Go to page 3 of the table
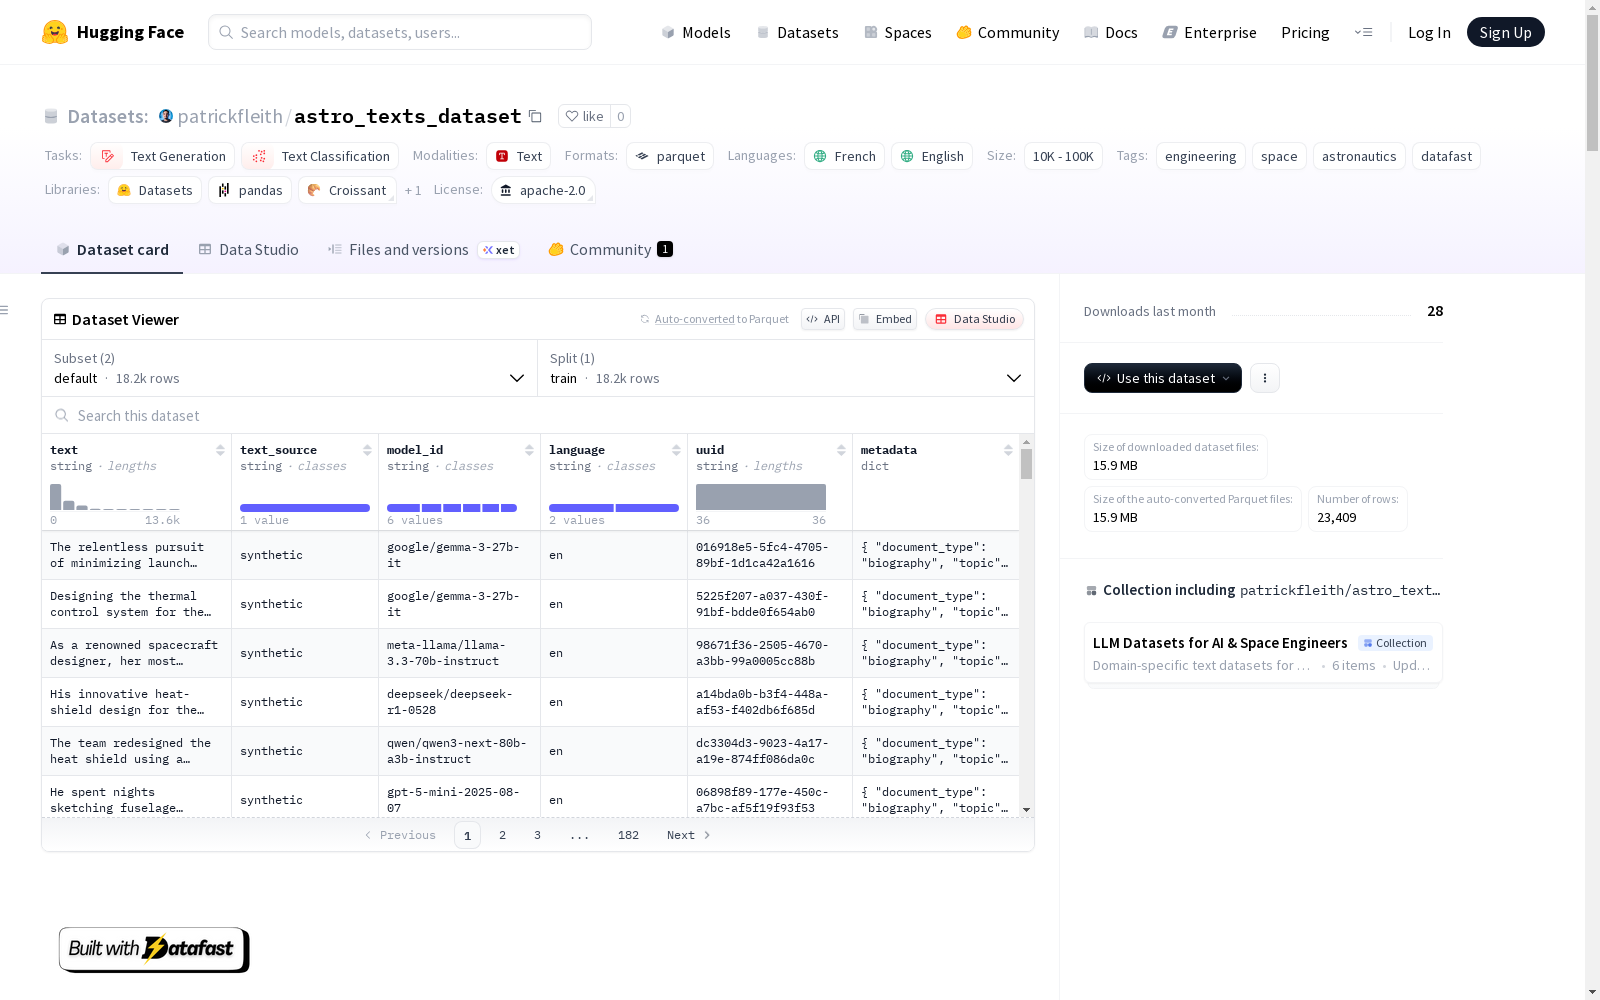Viewport: 1600px width, 1000px height. pos(537,835)
